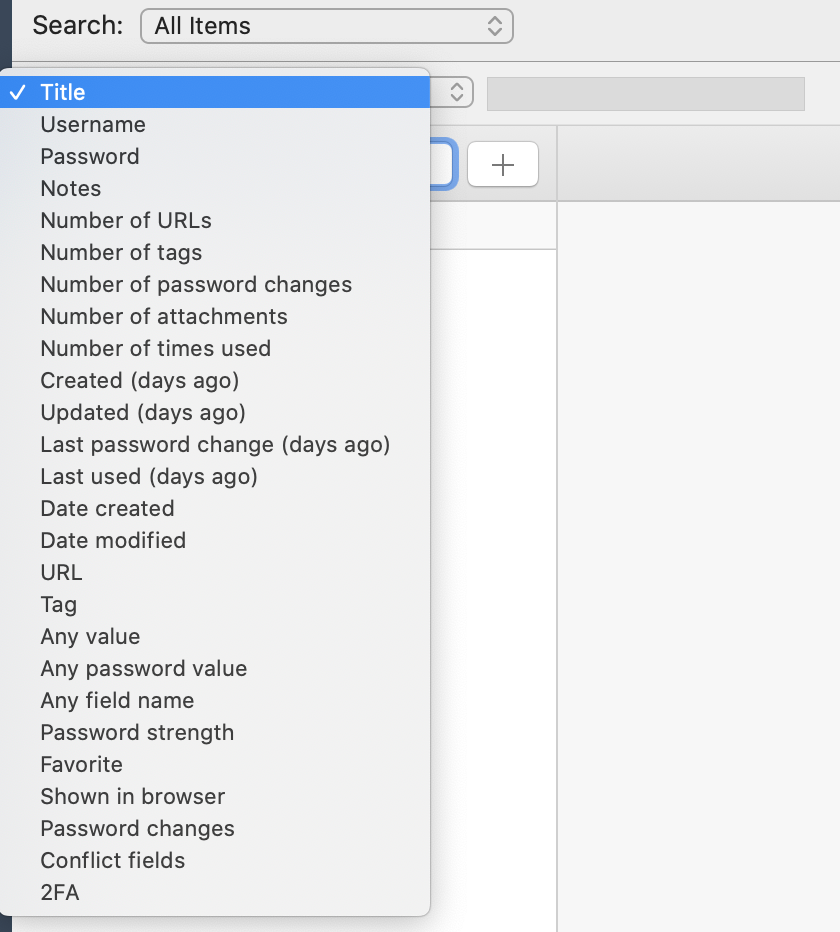Select Password strength criterion

pos(137,733)
